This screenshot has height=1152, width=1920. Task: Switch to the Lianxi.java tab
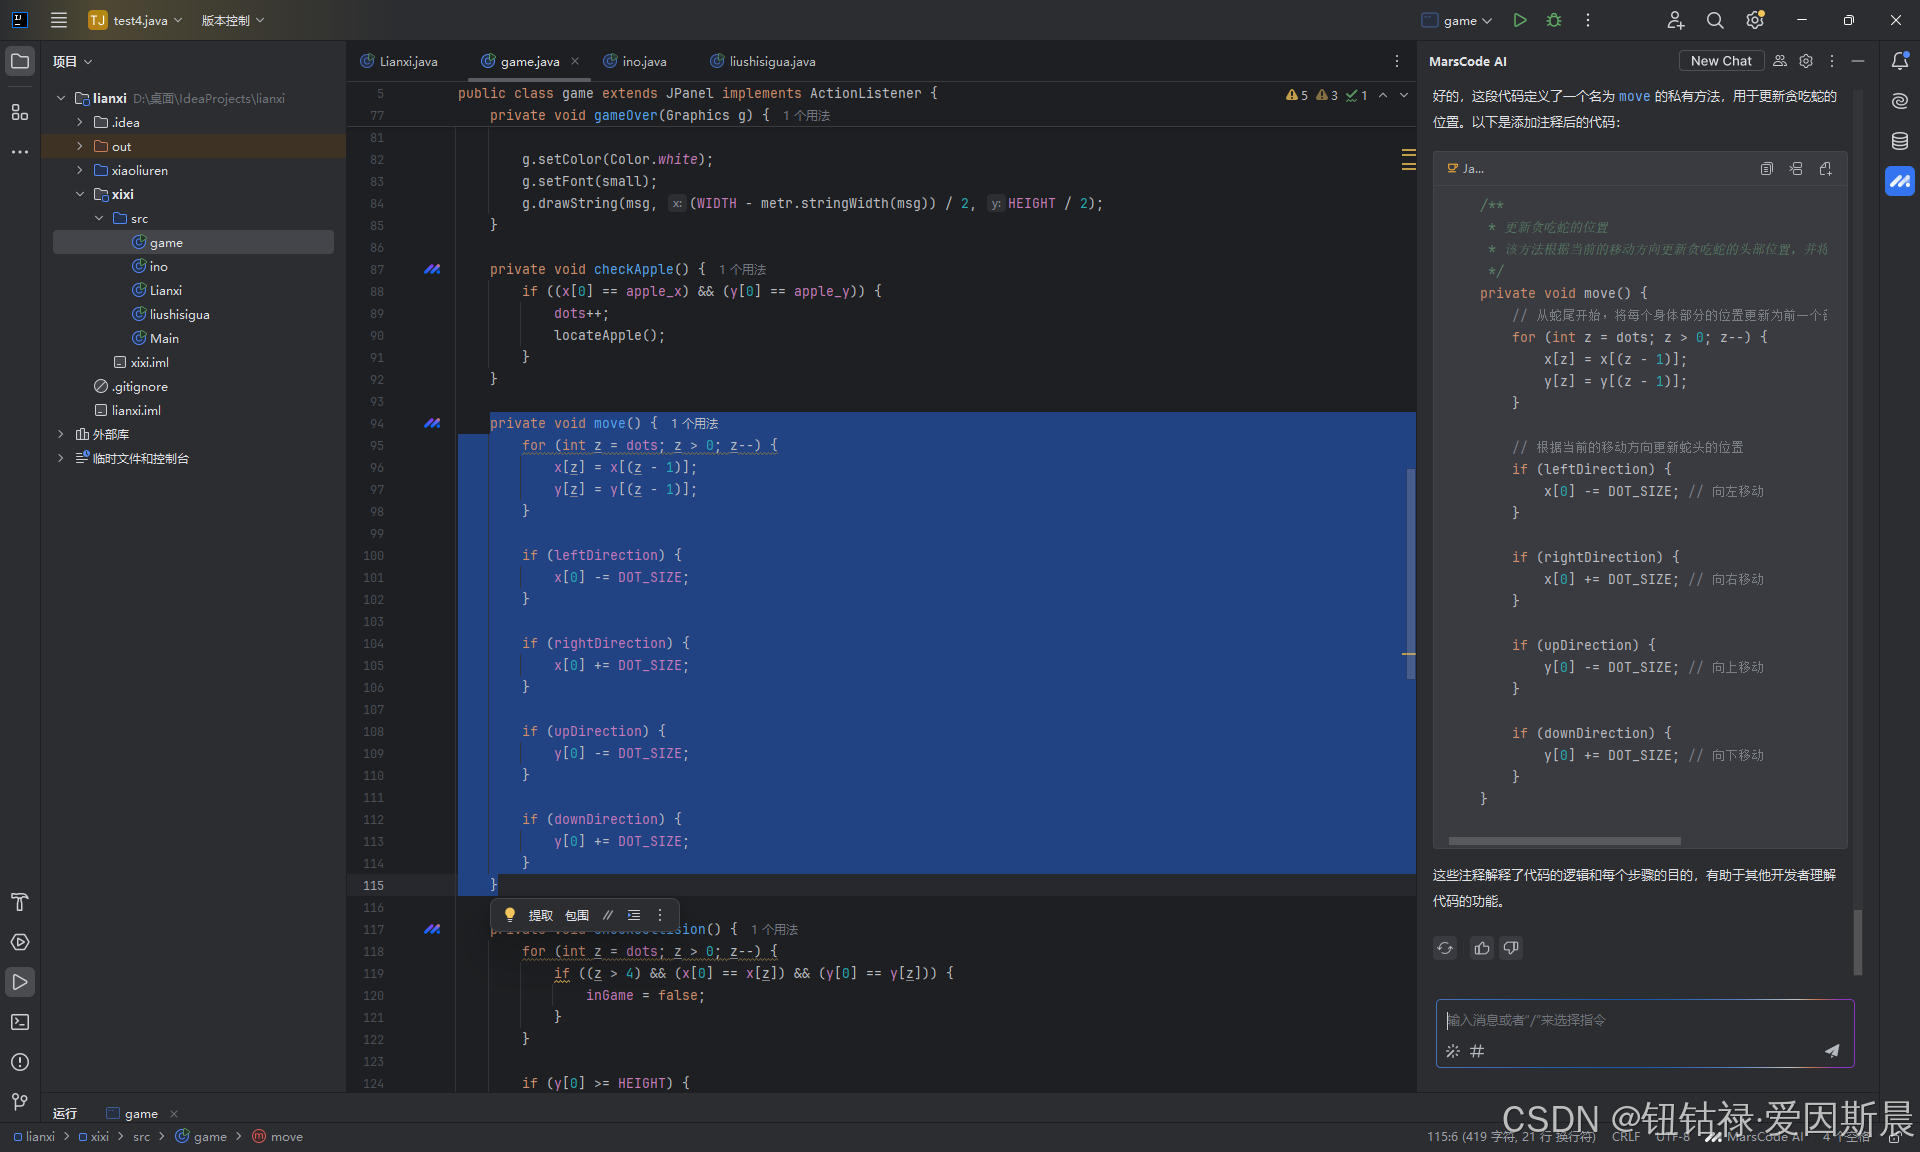pos(407,61)
